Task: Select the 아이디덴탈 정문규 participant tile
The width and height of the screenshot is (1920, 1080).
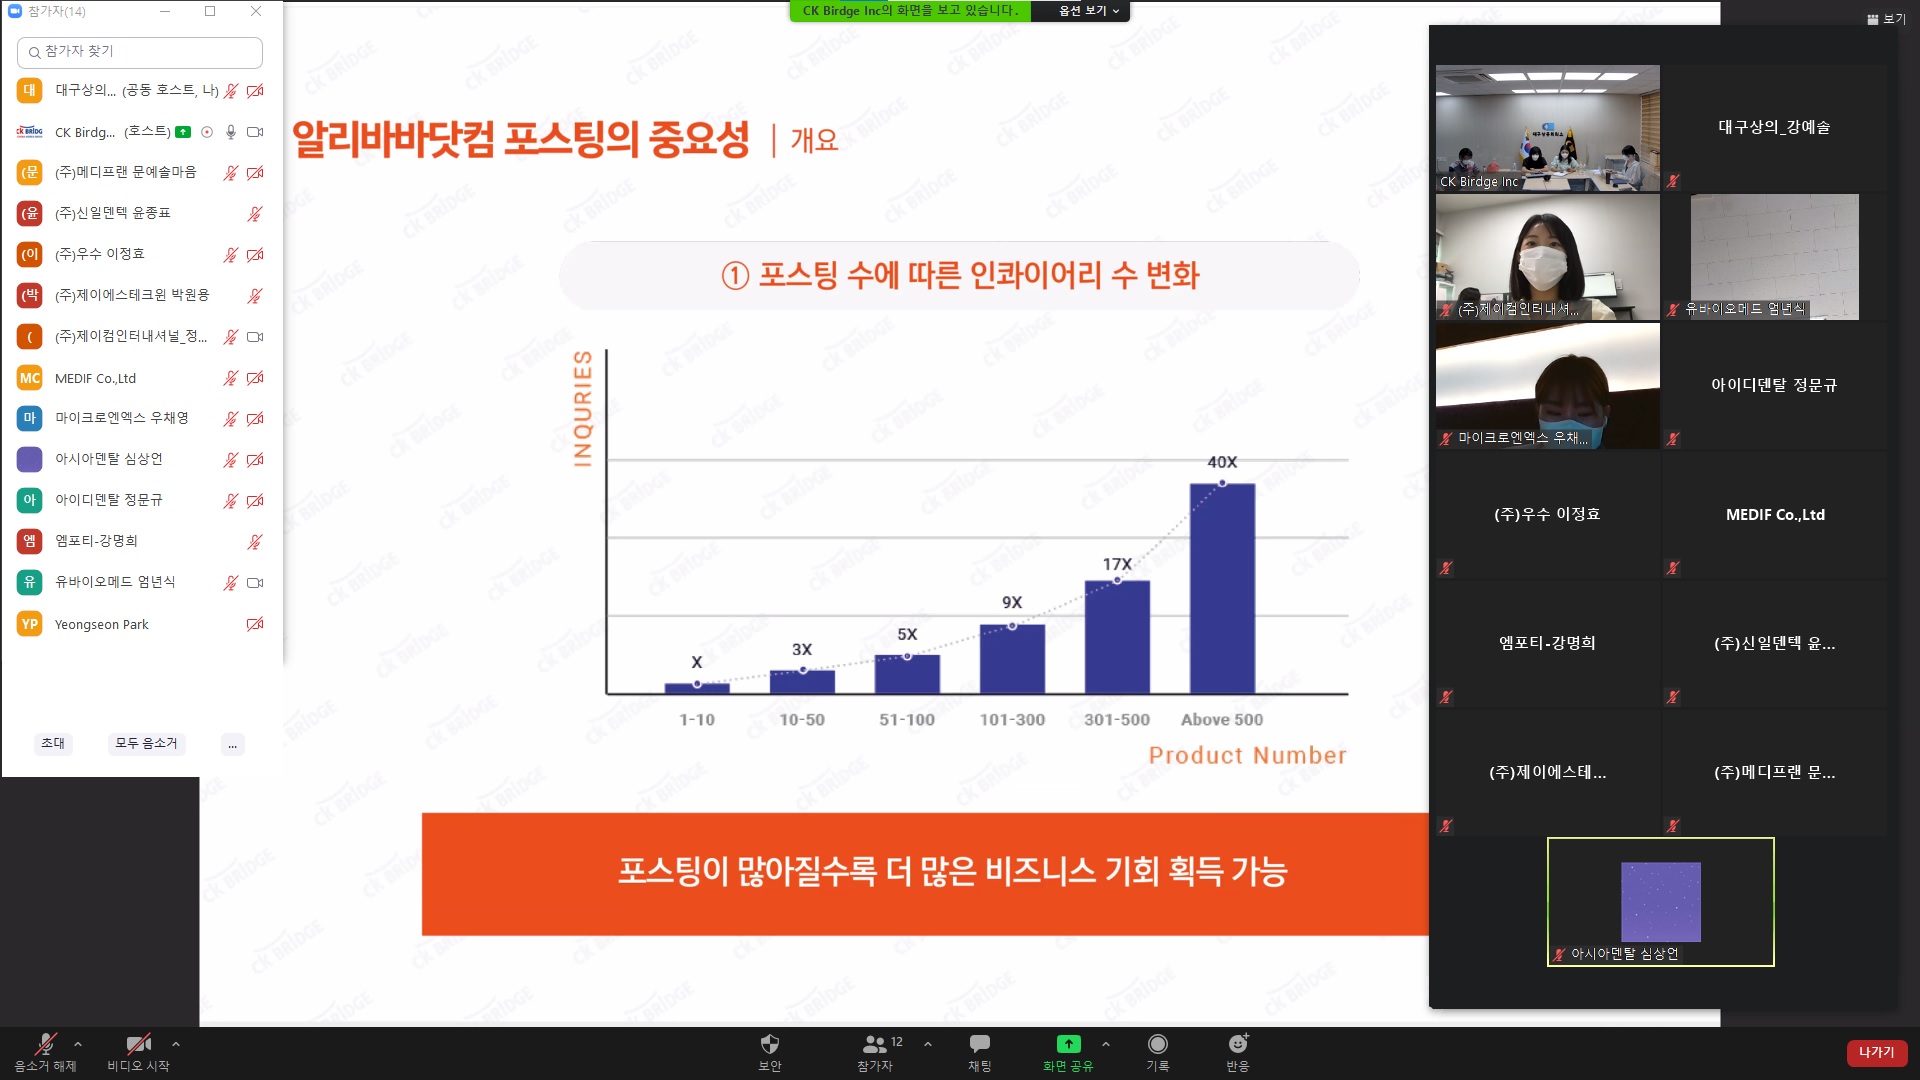Action: (1775, 386)
